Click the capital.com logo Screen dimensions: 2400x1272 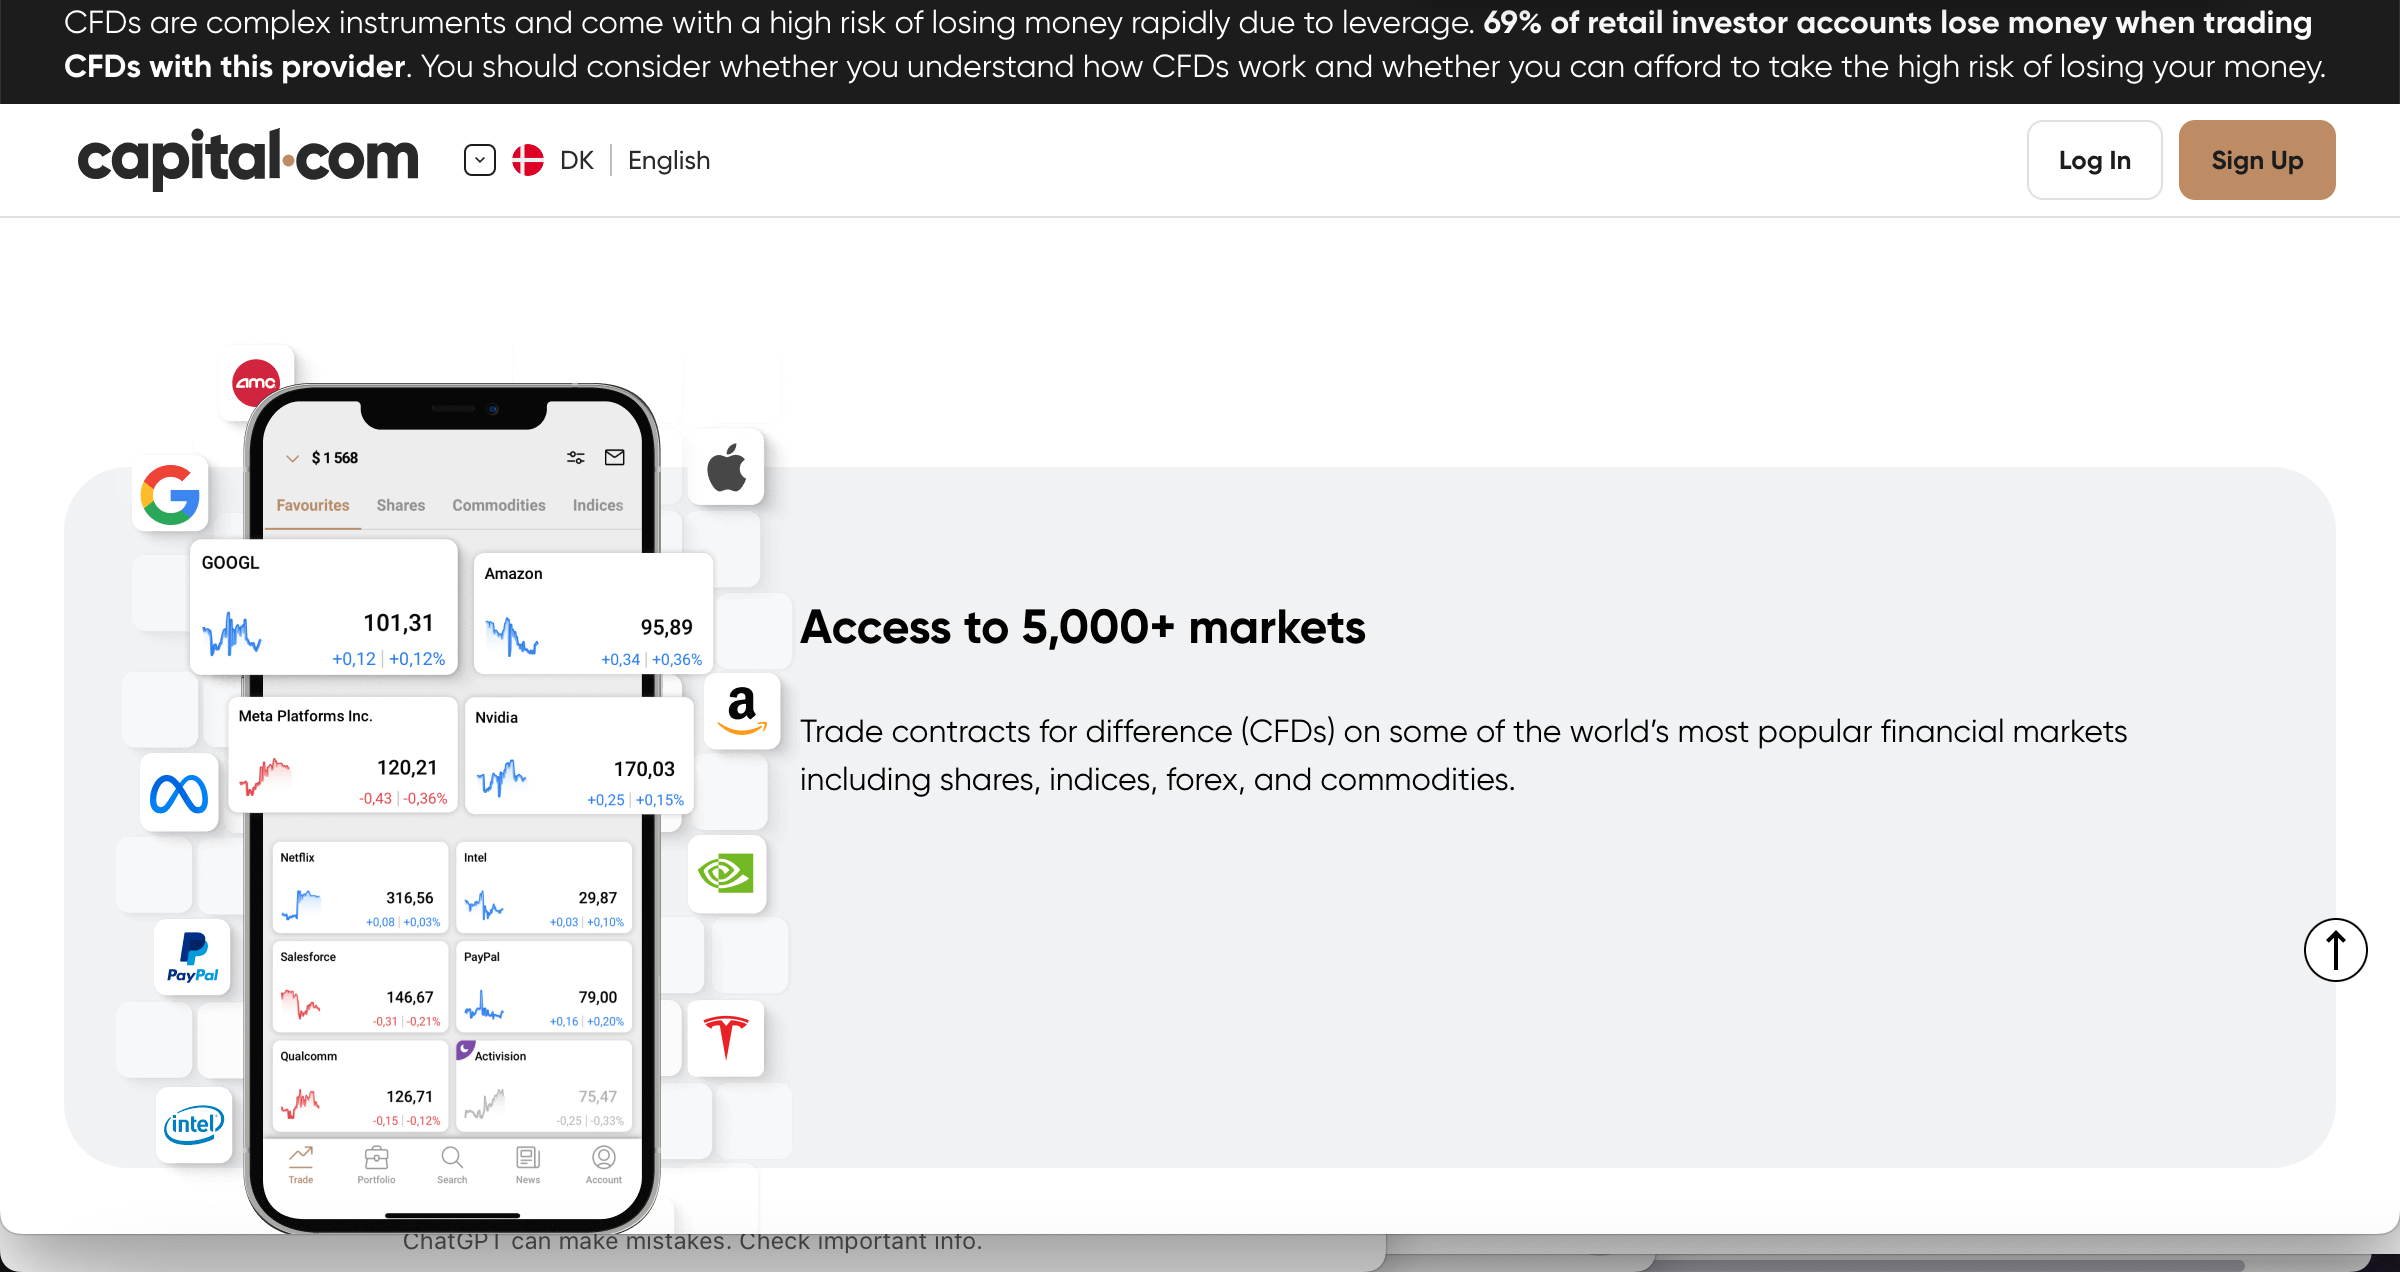[248, 159]
